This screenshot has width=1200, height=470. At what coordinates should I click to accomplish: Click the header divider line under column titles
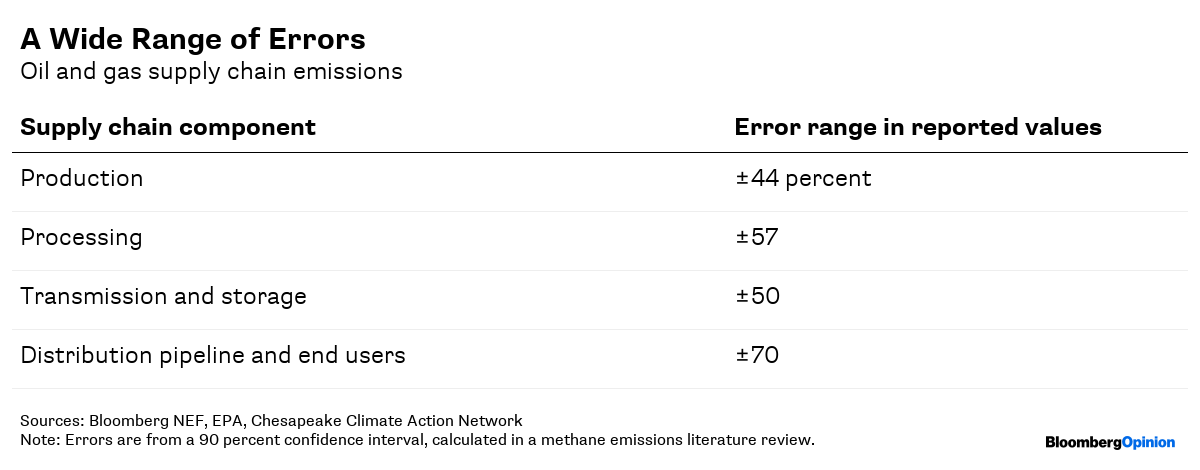pyautogui.click(x=600, y=153)
